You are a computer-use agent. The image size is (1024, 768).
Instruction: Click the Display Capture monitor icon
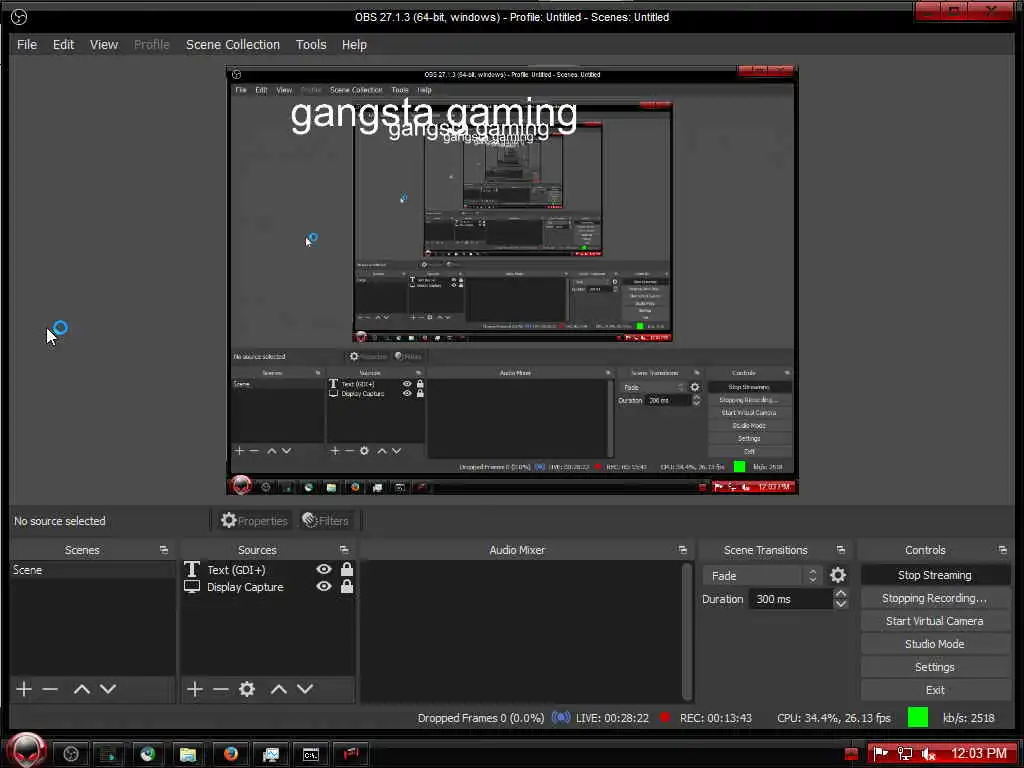[x=191, y=586]
